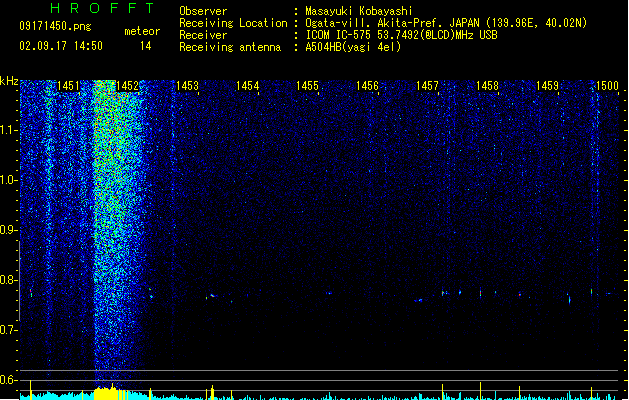
Task: Click the 1453 time marker
Action: pos(187,86)
